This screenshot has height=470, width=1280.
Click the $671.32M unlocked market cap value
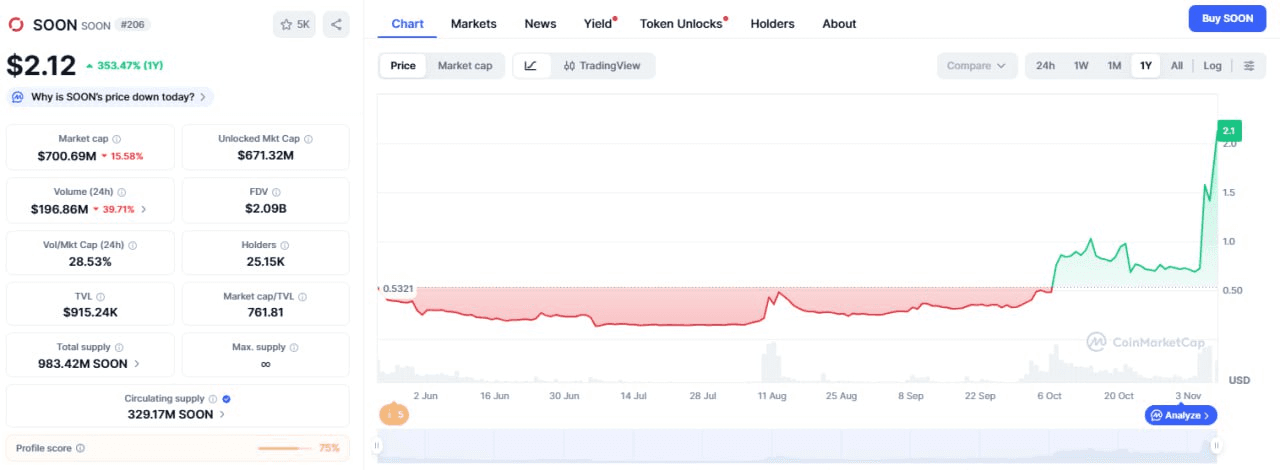266,156
